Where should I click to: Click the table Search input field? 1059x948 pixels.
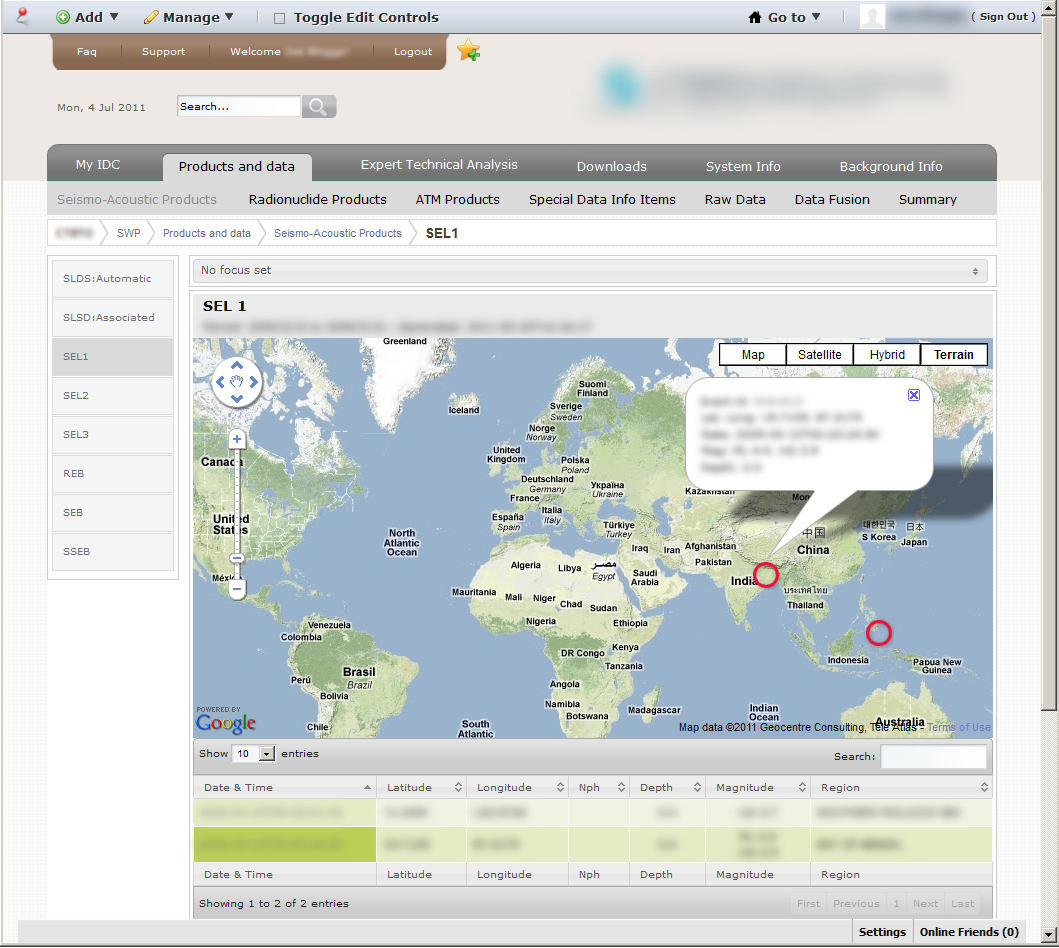(933, 756)
